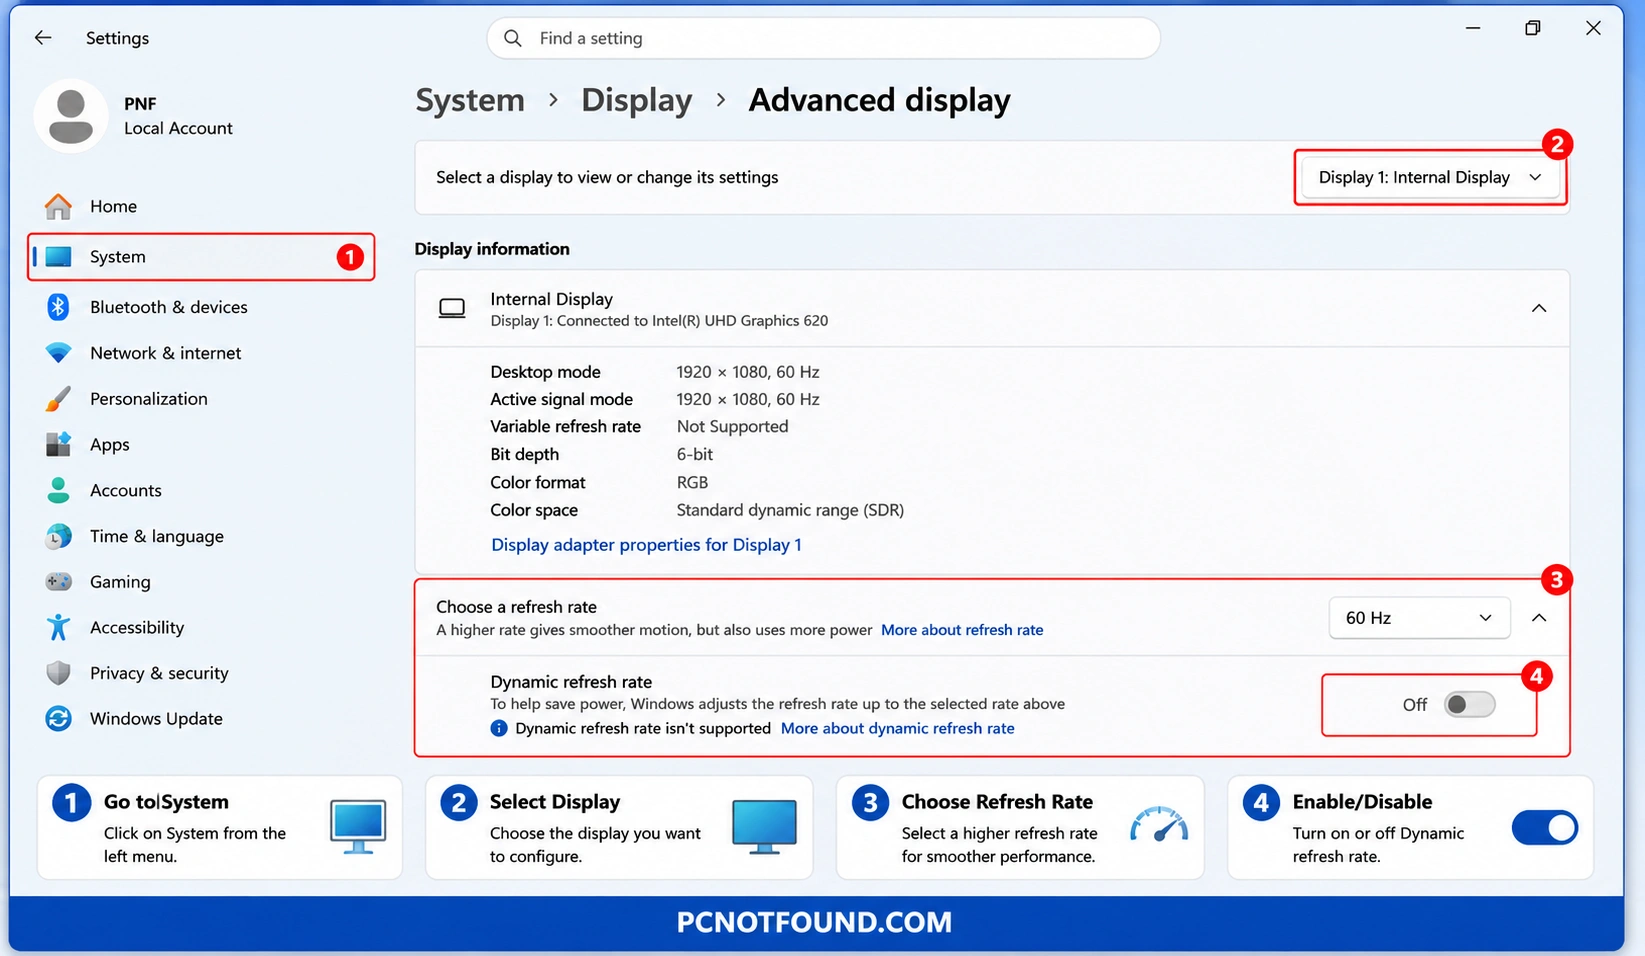Open More about refresh rate link
Screen dimensions: 1645x956
click(962, 630)
